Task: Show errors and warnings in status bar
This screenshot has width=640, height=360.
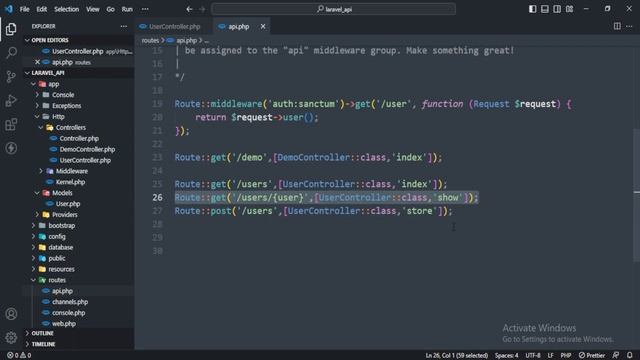Action: [19, 355]
